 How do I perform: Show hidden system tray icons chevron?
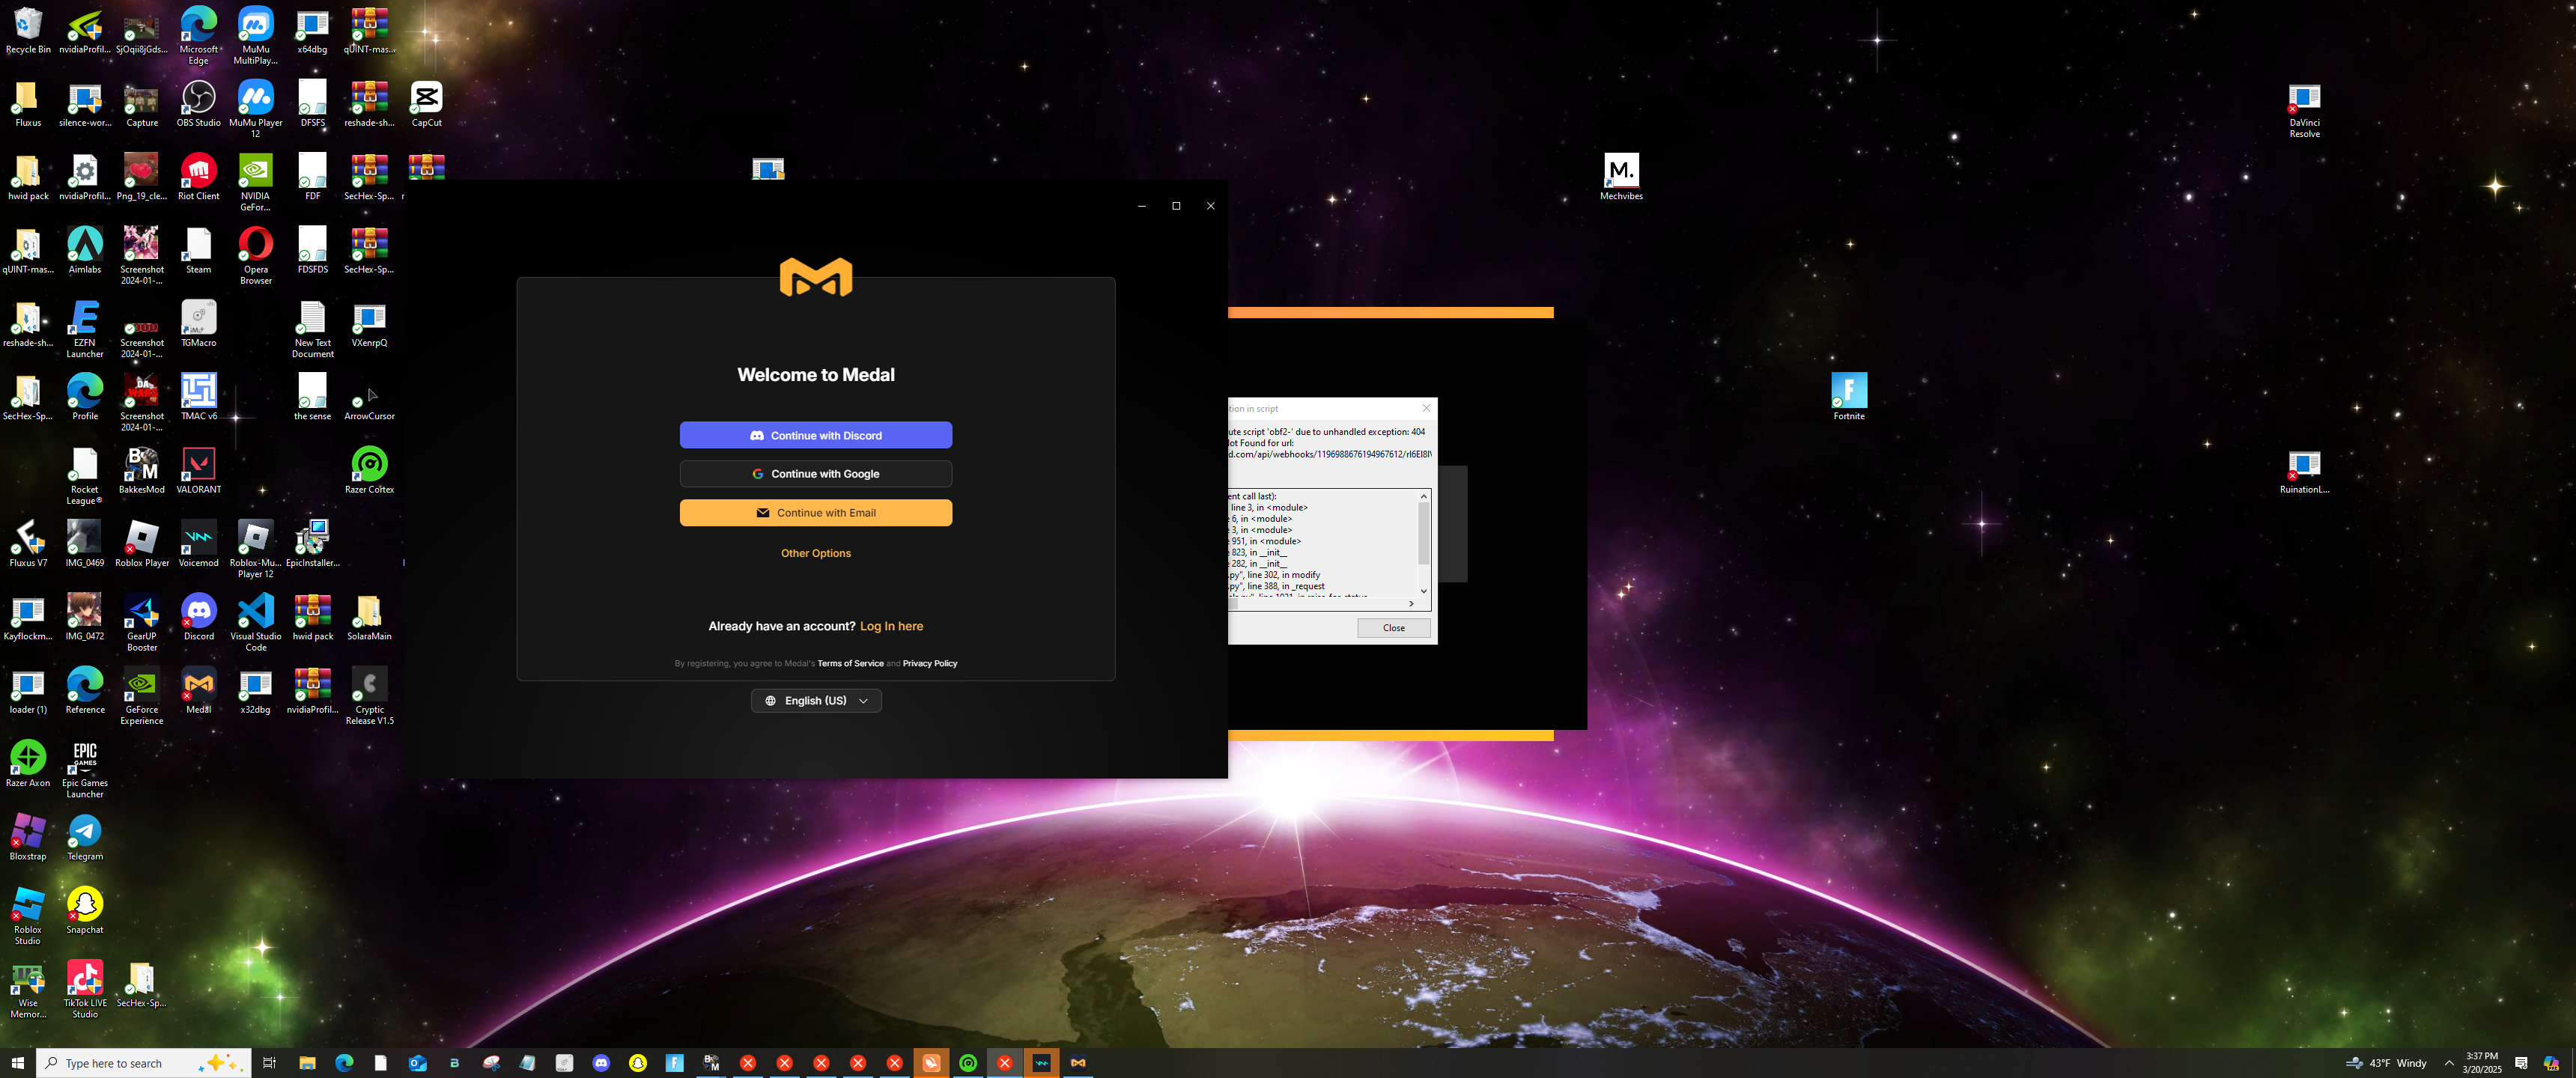pos(2448,1063)
